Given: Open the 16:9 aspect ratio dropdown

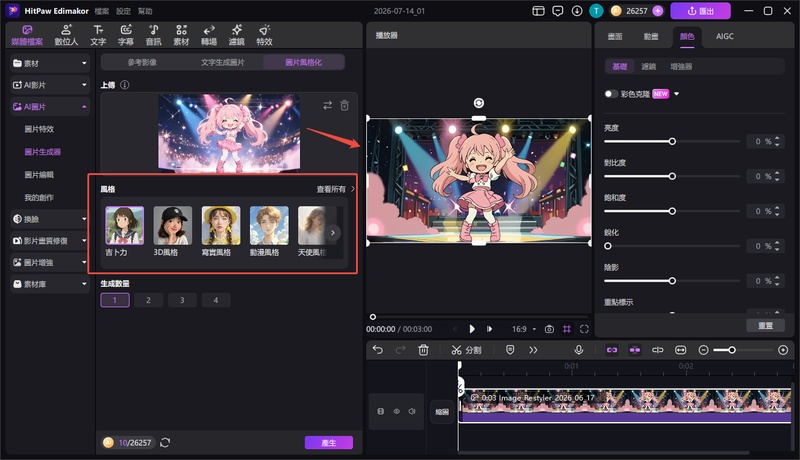Looking at the screenshot, I should [x=524, y=329].
